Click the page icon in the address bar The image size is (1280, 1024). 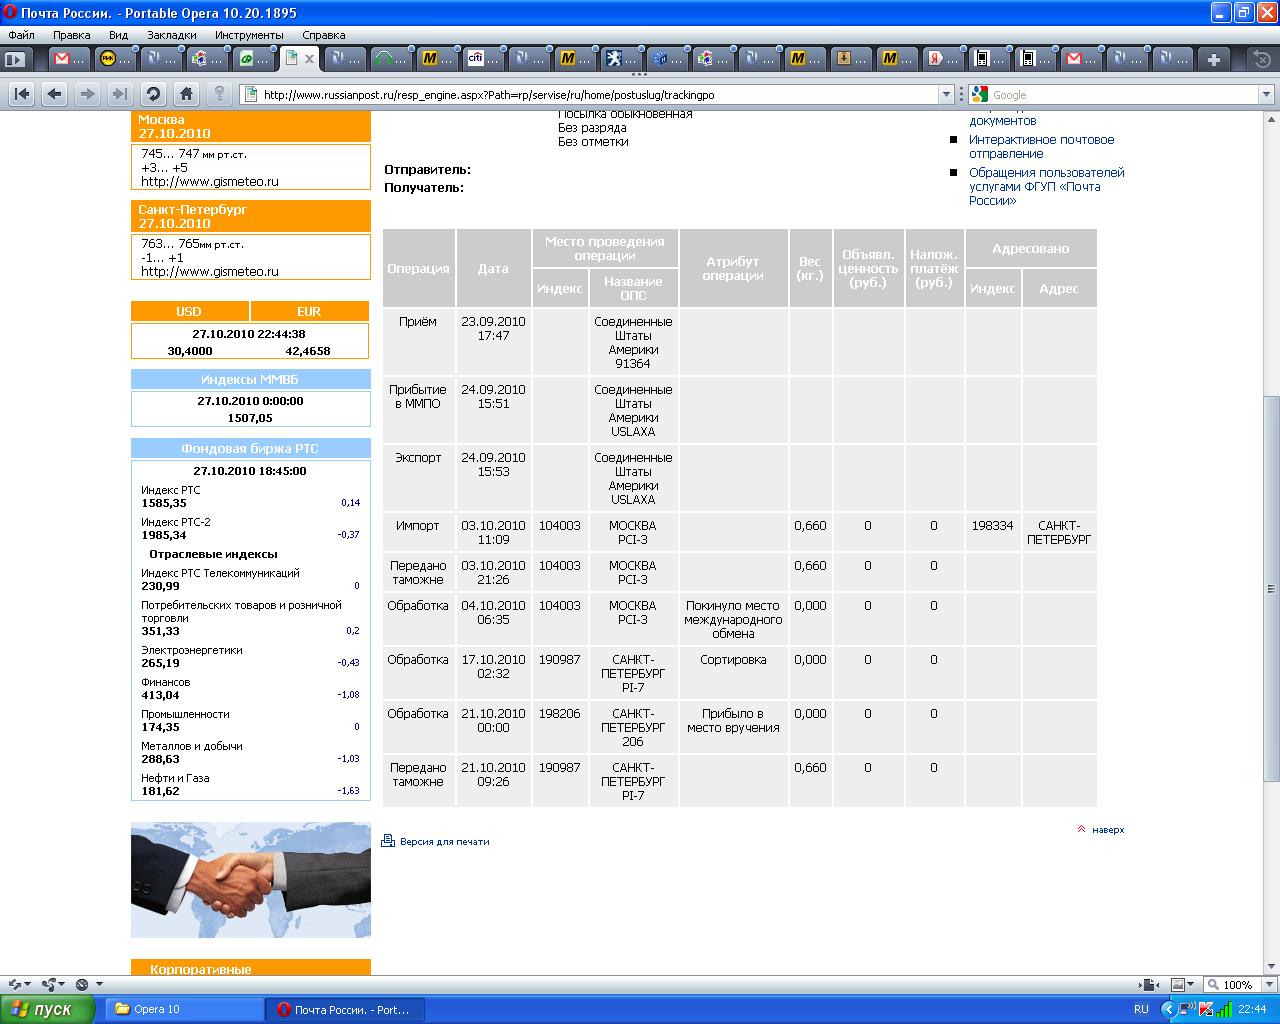[x=250, y=95]
